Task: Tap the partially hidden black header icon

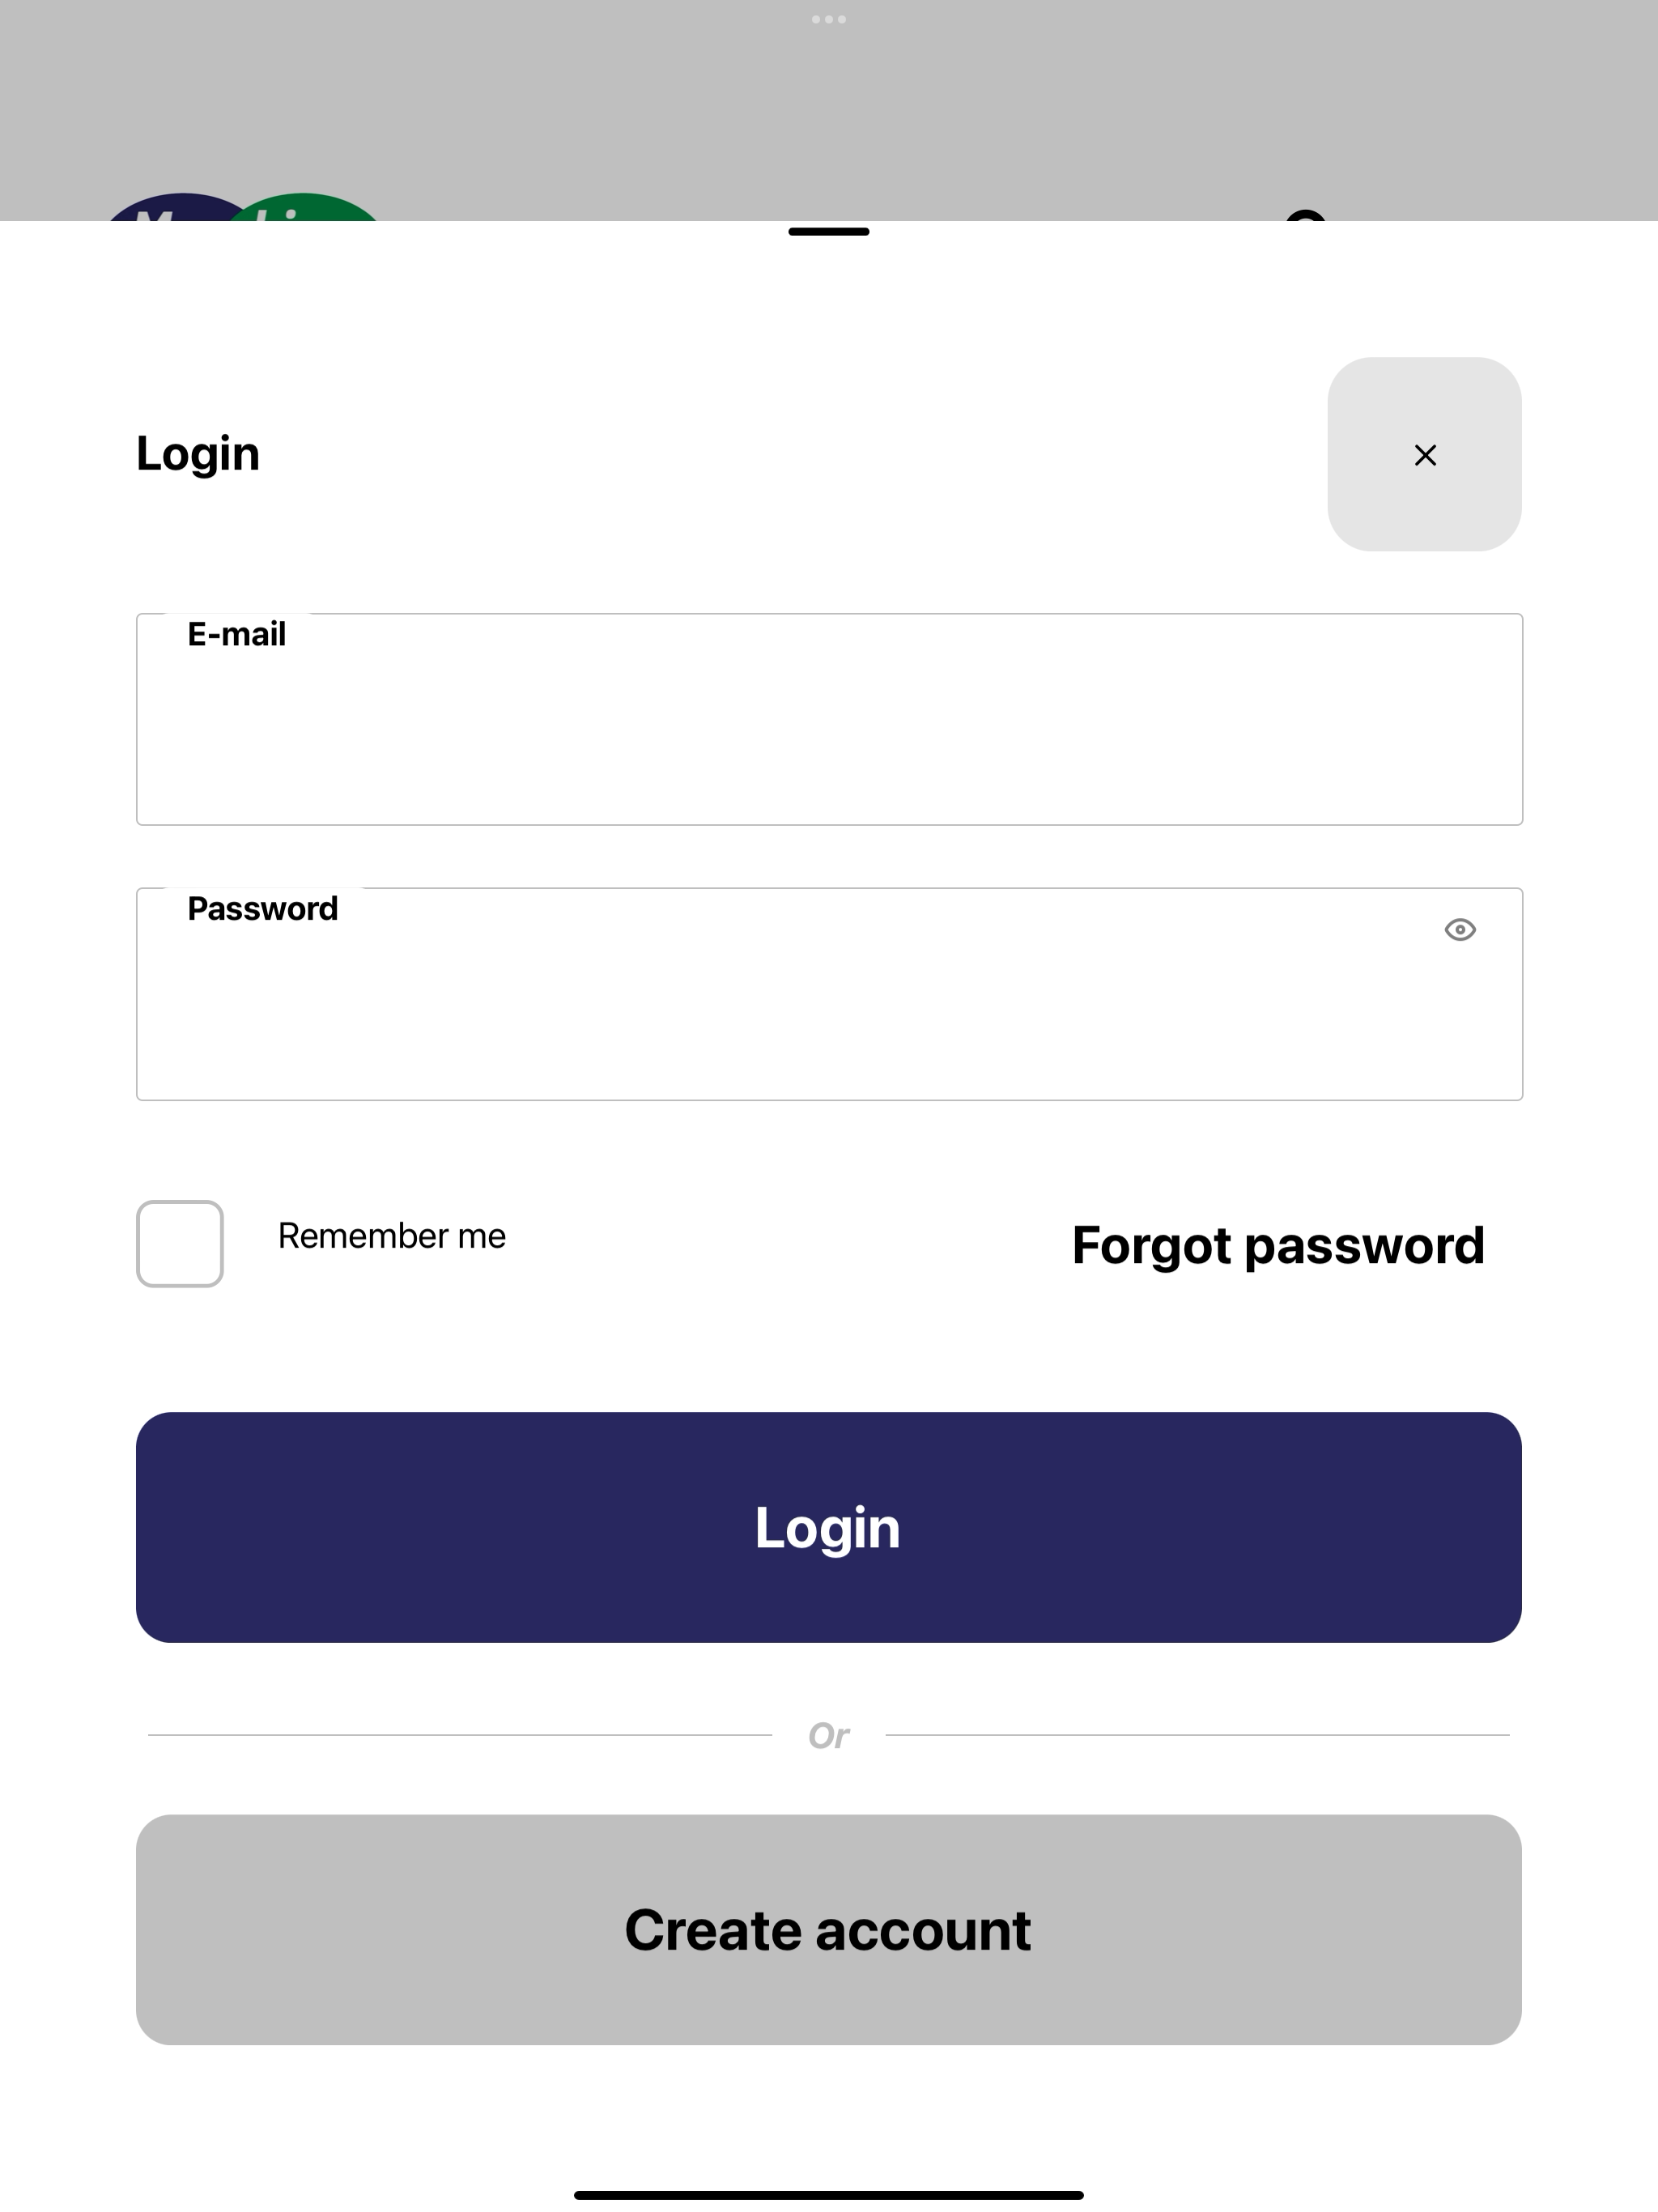Action: coord(1306,215)
